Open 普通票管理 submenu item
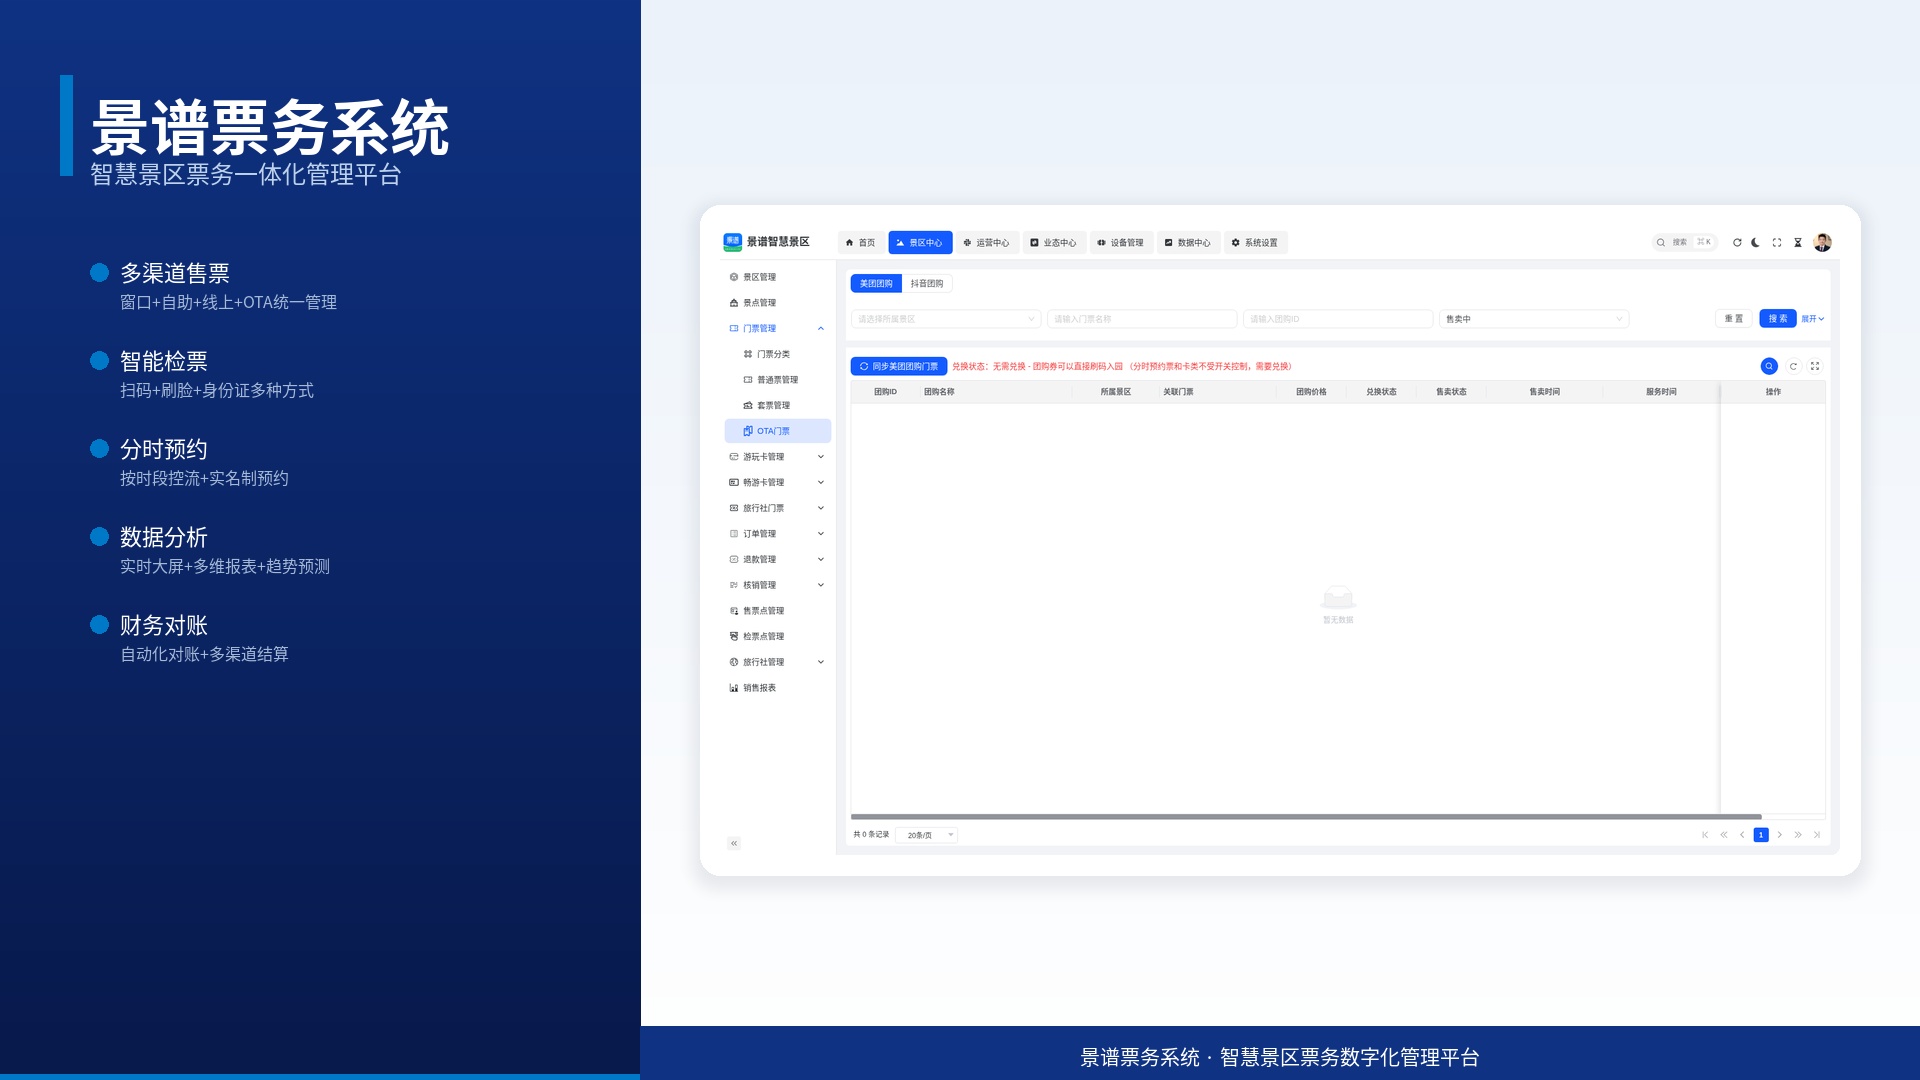Image resolution: width=1920 pixels, height=1080 pixels. (x=778, y=380)
